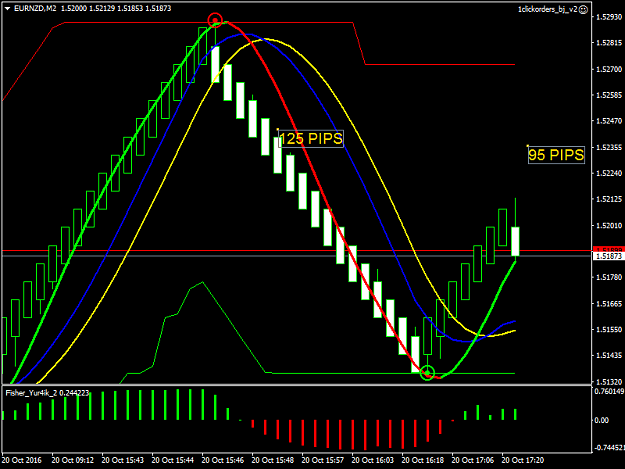Click the 1.52125 price scale value
625x469 pixels.
click(609, 199)
